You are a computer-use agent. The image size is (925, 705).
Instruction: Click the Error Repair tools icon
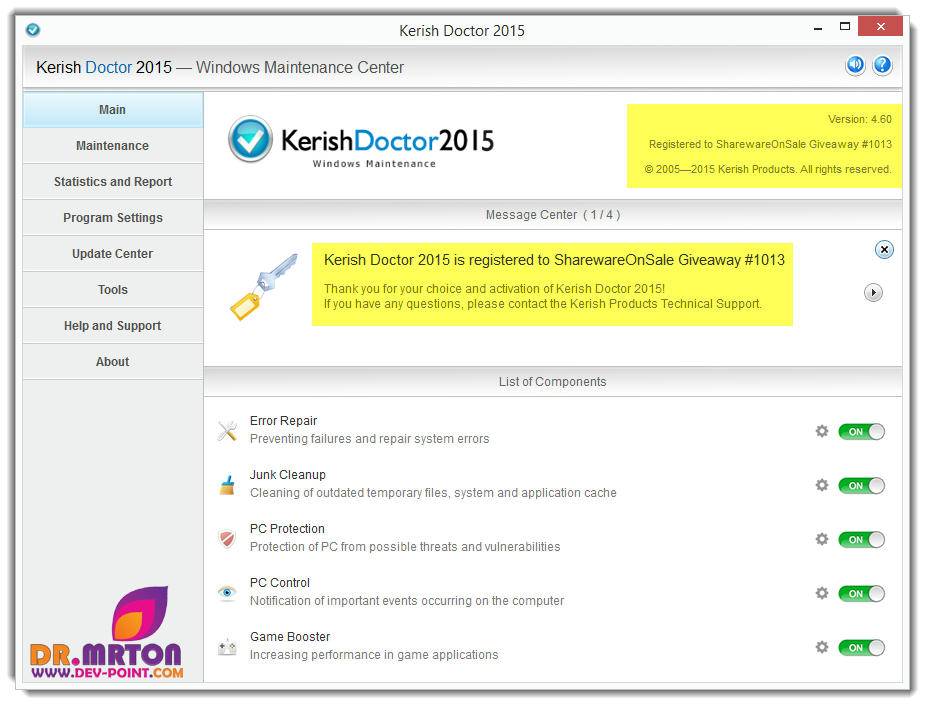(227, 431)
